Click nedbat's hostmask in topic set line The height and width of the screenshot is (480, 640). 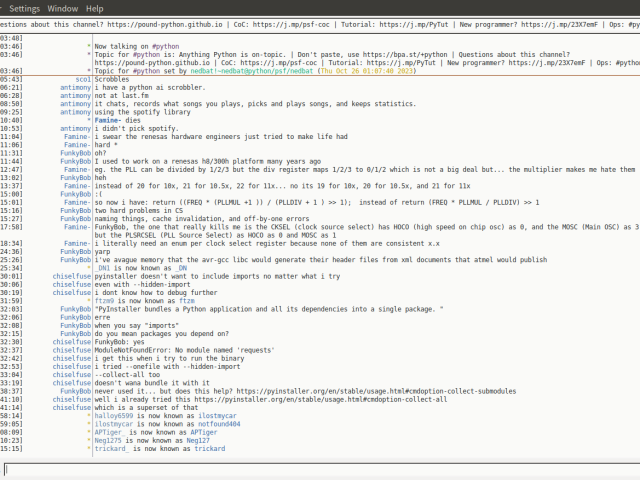coord(252,71)
